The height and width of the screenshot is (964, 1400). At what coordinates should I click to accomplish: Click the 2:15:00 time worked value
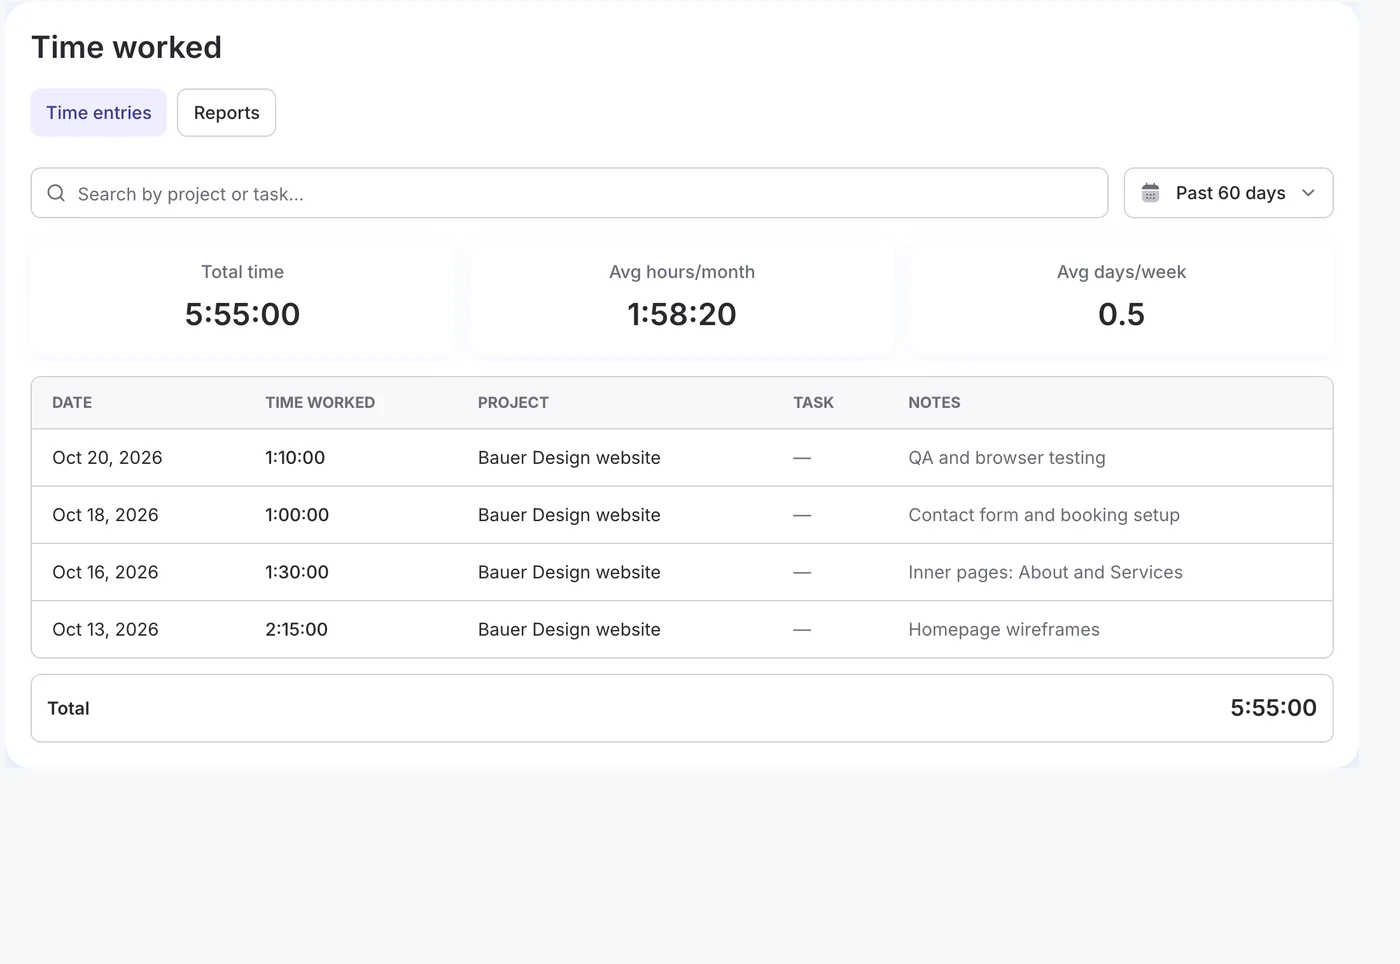[x=296, y=629]
